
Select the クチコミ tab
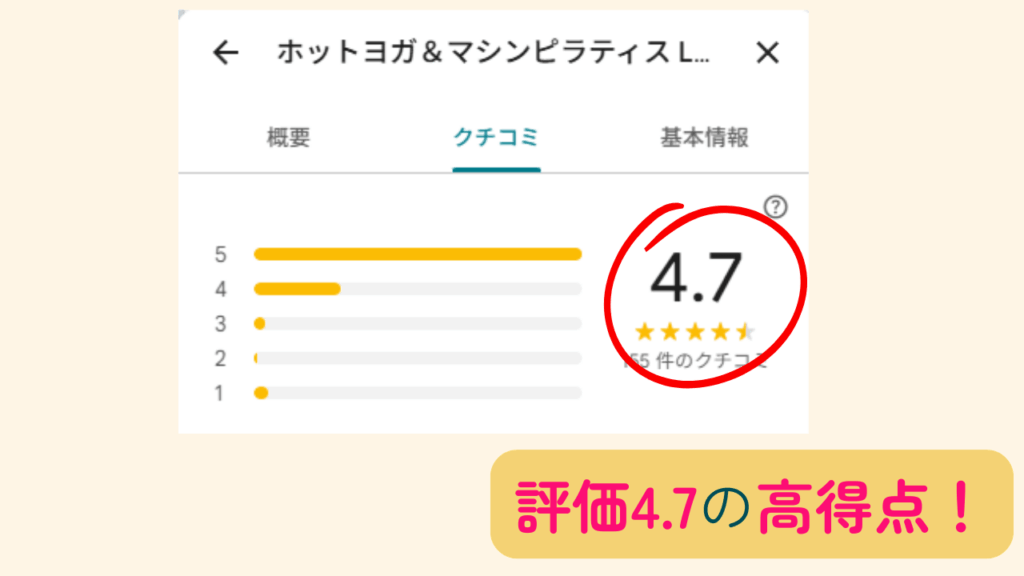pyautogui.click(x=496, y=138)
